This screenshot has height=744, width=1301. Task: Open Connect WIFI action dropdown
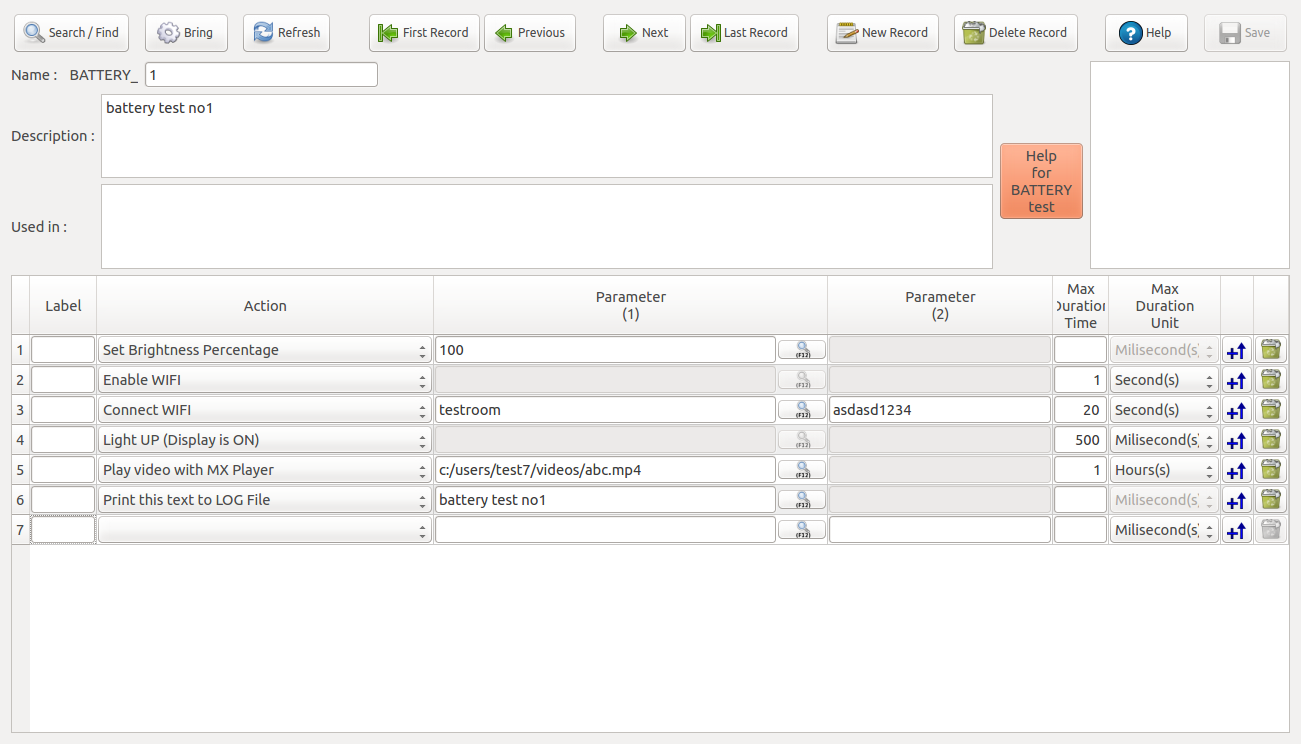click(x=265, y=410)
